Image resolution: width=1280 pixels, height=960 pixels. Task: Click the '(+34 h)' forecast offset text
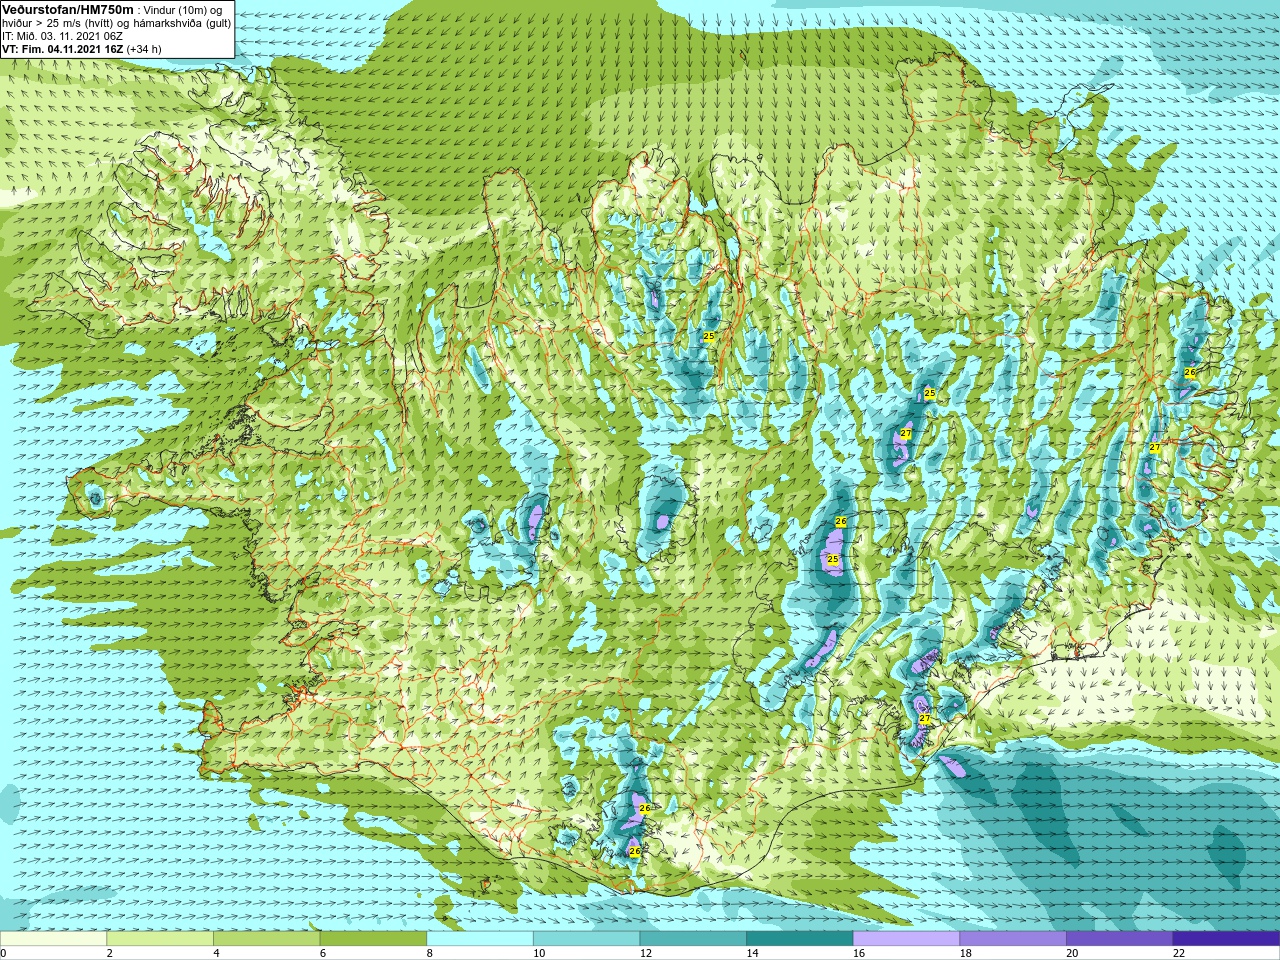click(144, 49)
